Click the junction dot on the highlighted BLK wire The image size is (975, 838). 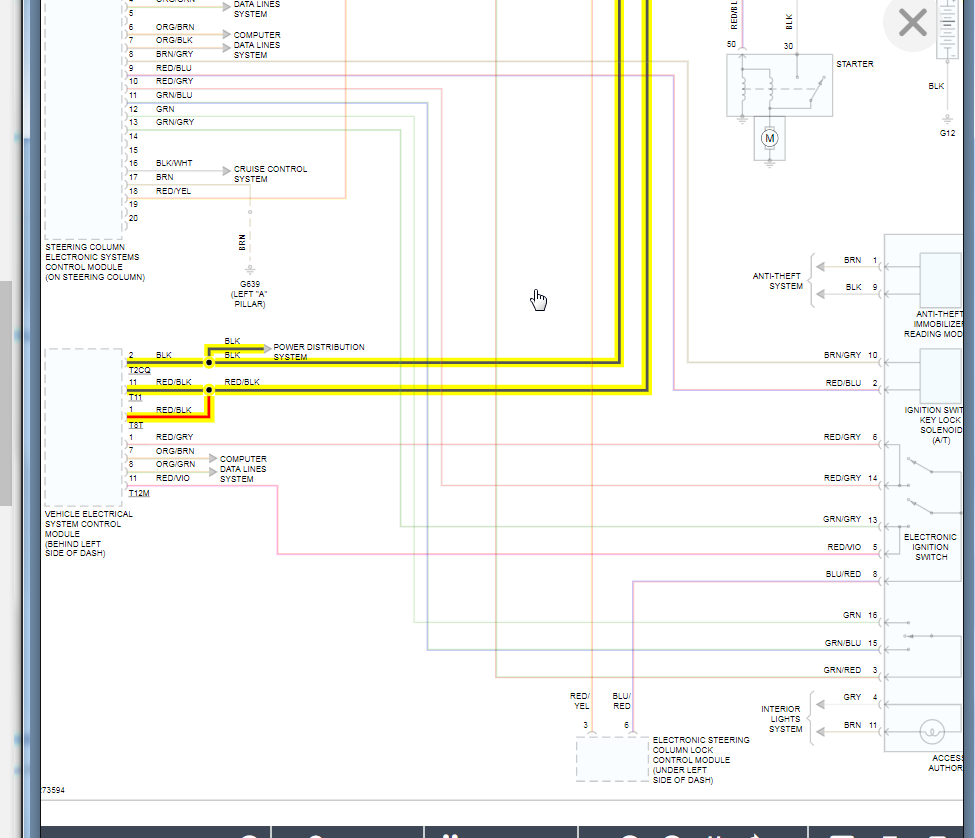point(209,362)
